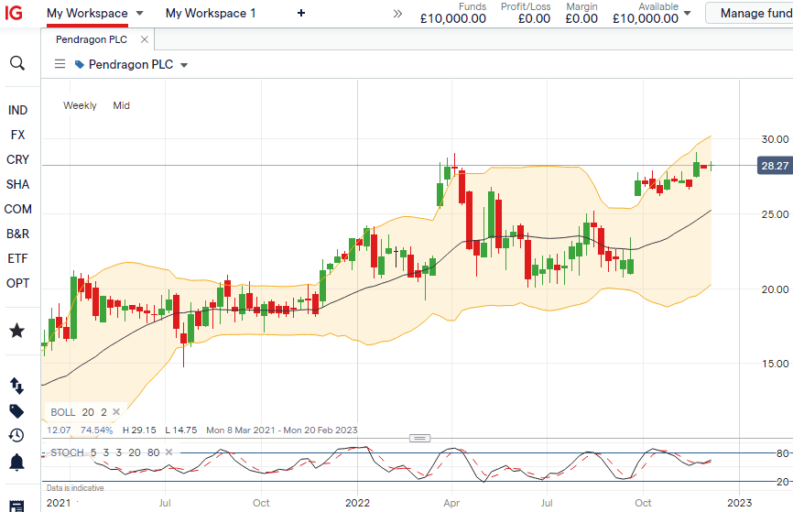Screen dimensions: 793x512
Task: Click the Oct 2022 time axis label near 2023
Action: click(x=643, y=503)
